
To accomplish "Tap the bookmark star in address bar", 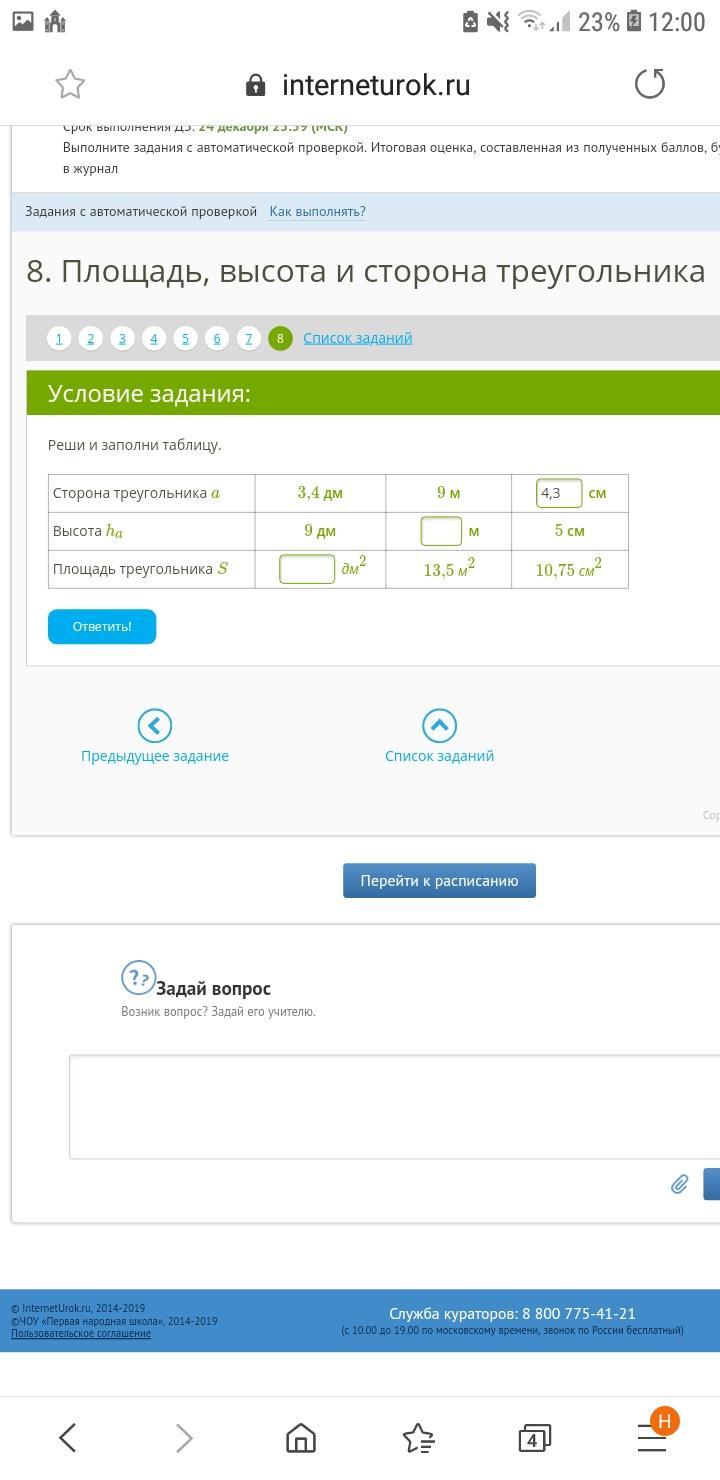I will [70, 85].
